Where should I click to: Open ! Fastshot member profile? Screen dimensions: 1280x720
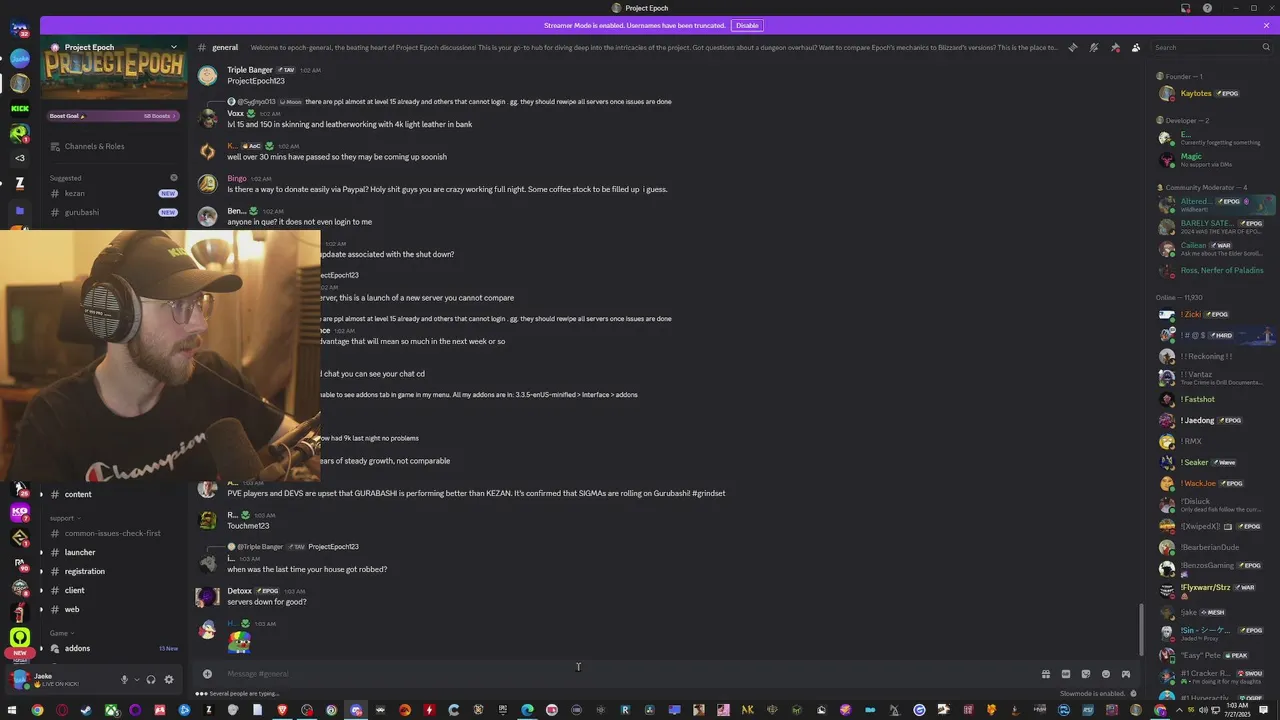1214,399
